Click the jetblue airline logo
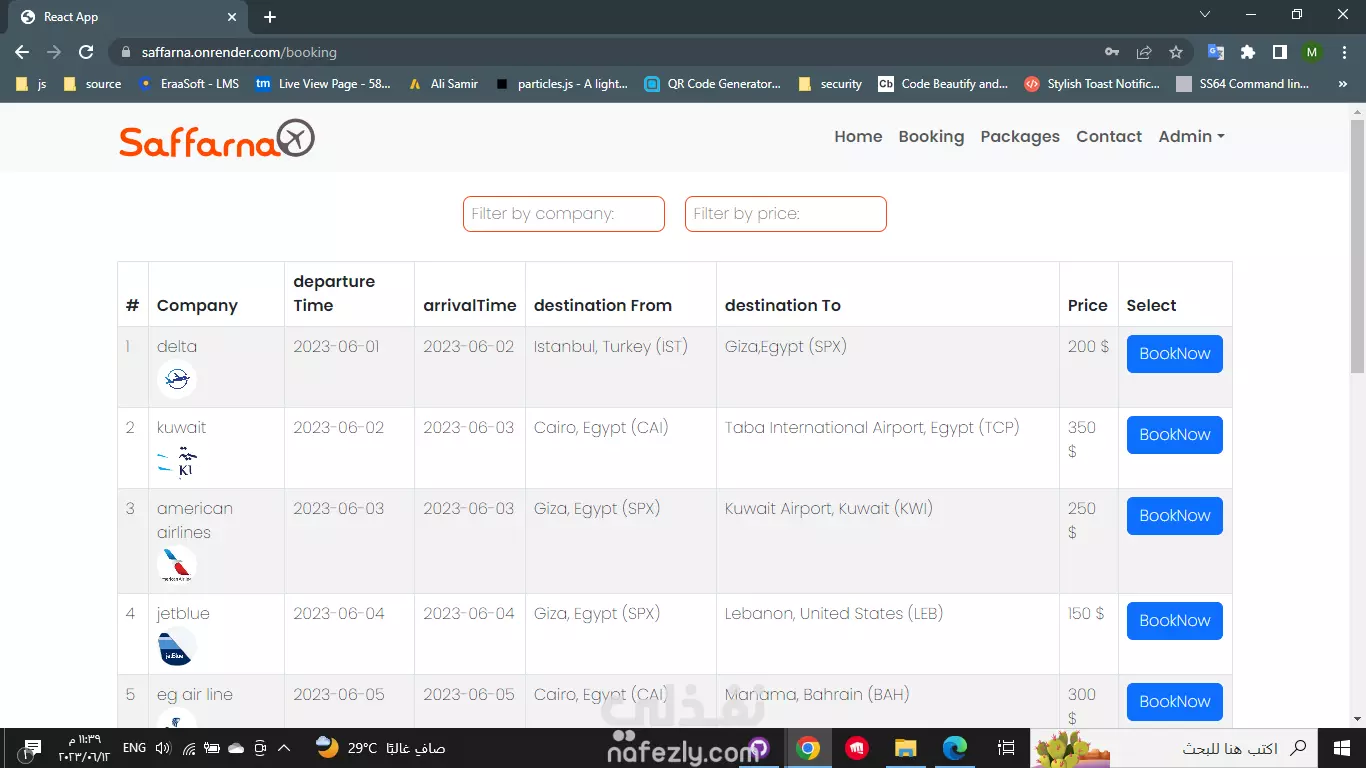The width and height of the screenshot is (1366, 768). [x=177, y=646]
